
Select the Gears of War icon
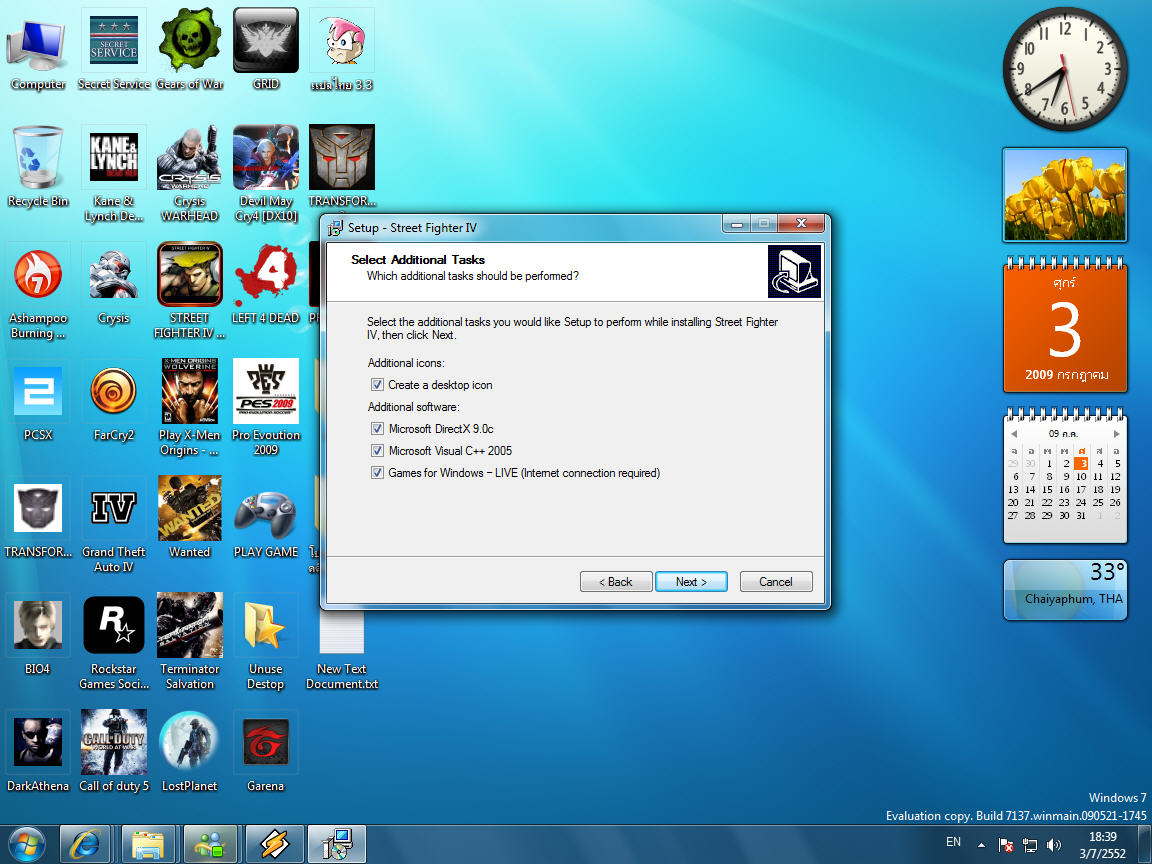point(190,50)
